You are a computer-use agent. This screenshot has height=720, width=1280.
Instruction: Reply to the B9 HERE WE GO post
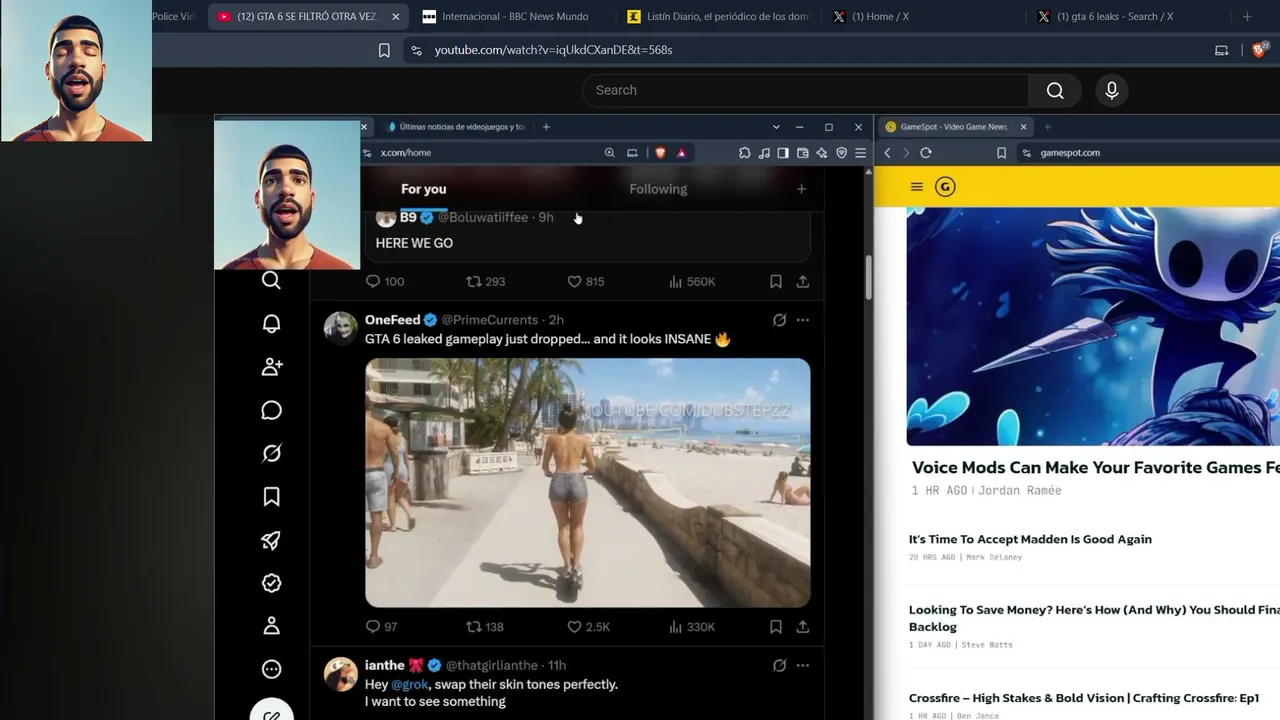pos(385,282)
